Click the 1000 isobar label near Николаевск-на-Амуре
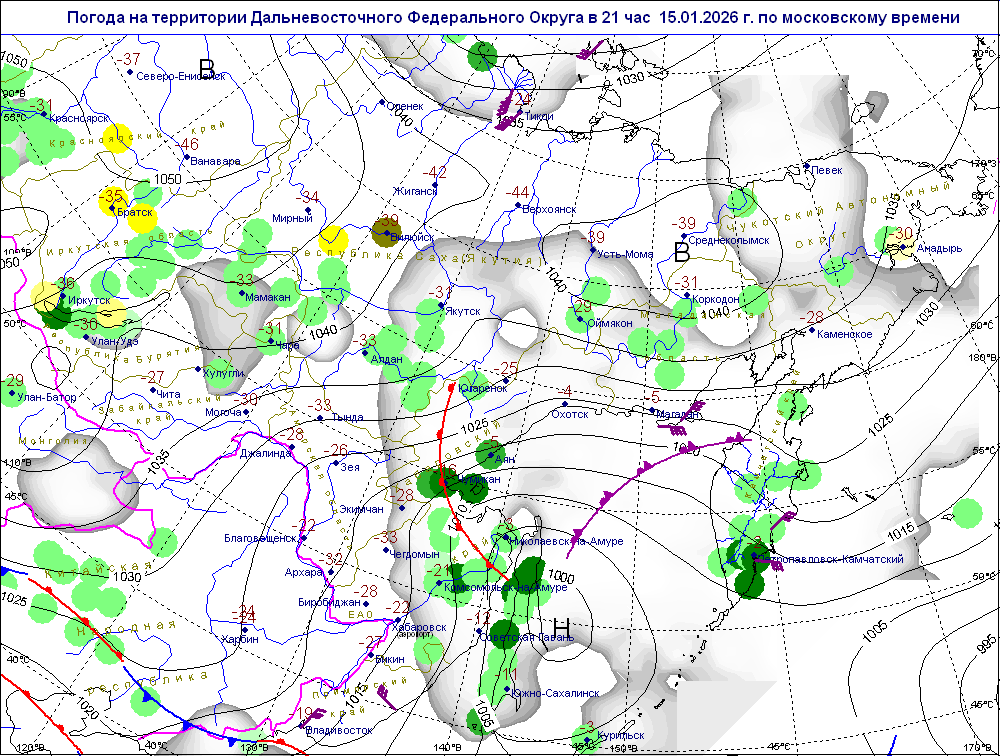The image size is (1000, 756). [561, 577]
